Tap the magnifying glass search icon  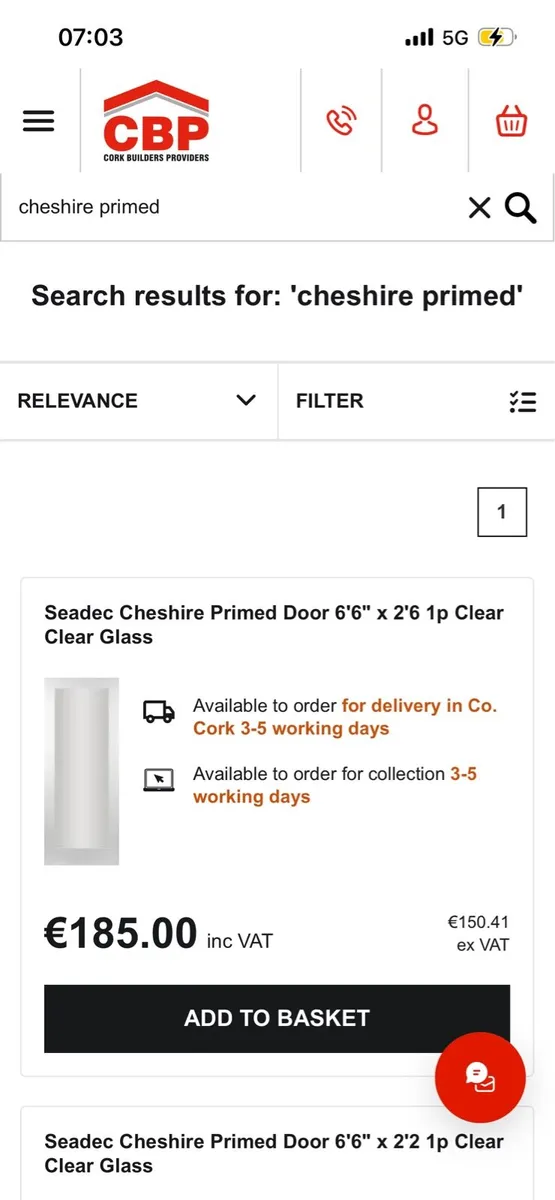click(521, 208)
